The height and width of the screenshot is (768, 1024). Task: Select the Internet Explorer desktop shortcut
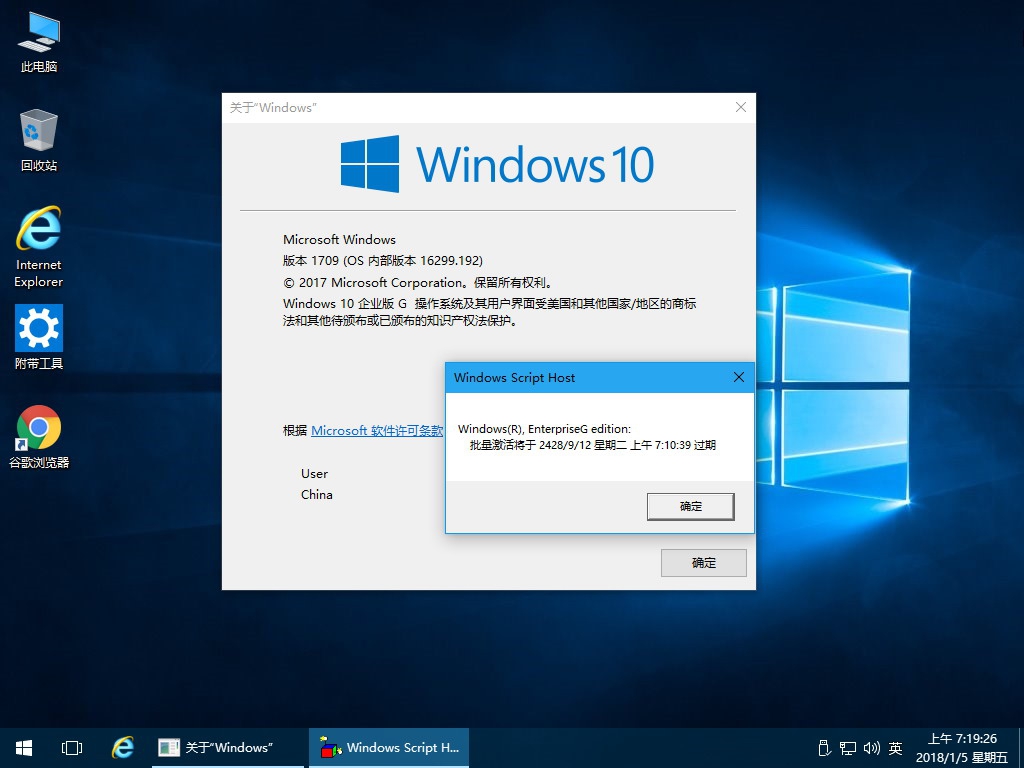coord(39,247)
